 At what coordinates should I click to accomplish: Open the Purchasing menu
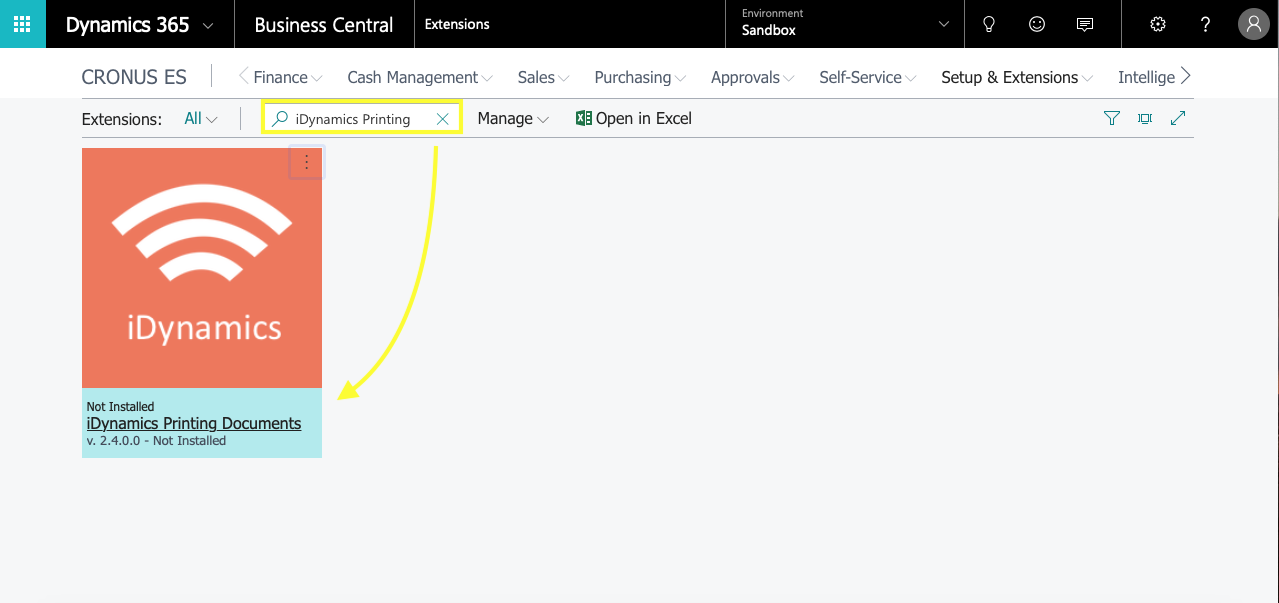pos(640,77)
